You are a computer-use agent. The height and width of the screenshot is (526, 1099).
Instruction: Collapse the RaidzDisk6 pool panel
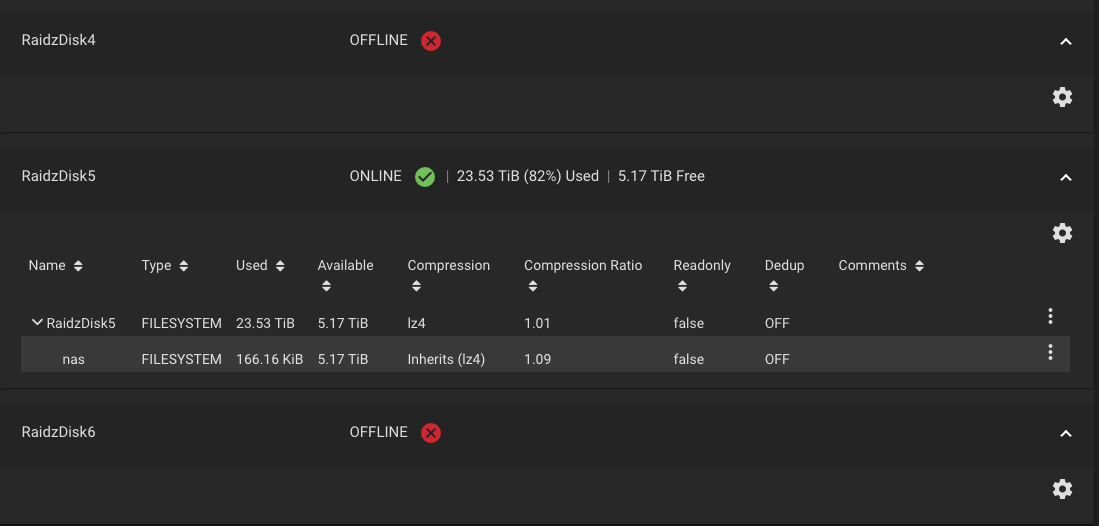pos(1065,433)
